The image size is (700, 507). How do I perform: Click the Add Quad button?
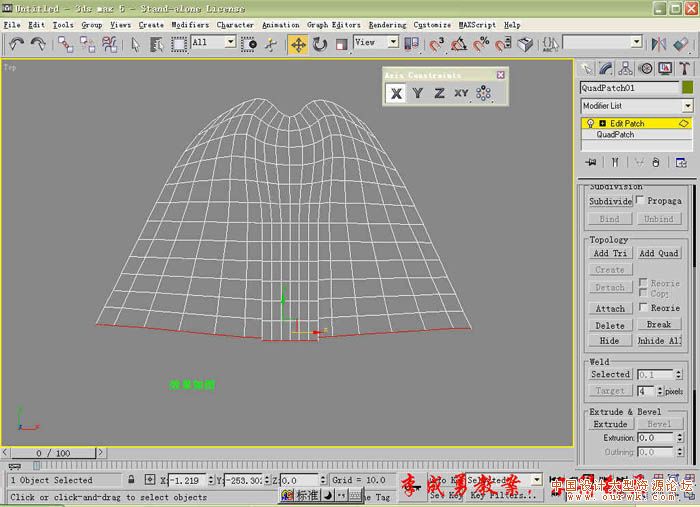tap(659, 253)
